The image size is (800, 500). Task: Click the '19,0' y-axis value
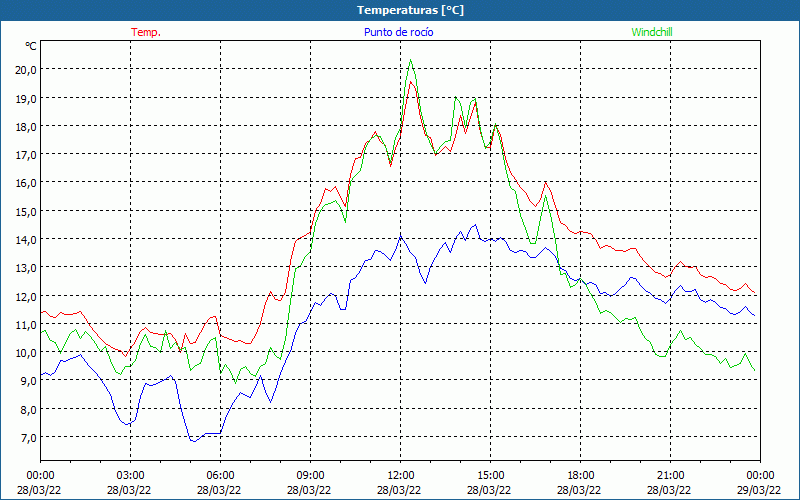click(x=26, y=98)
